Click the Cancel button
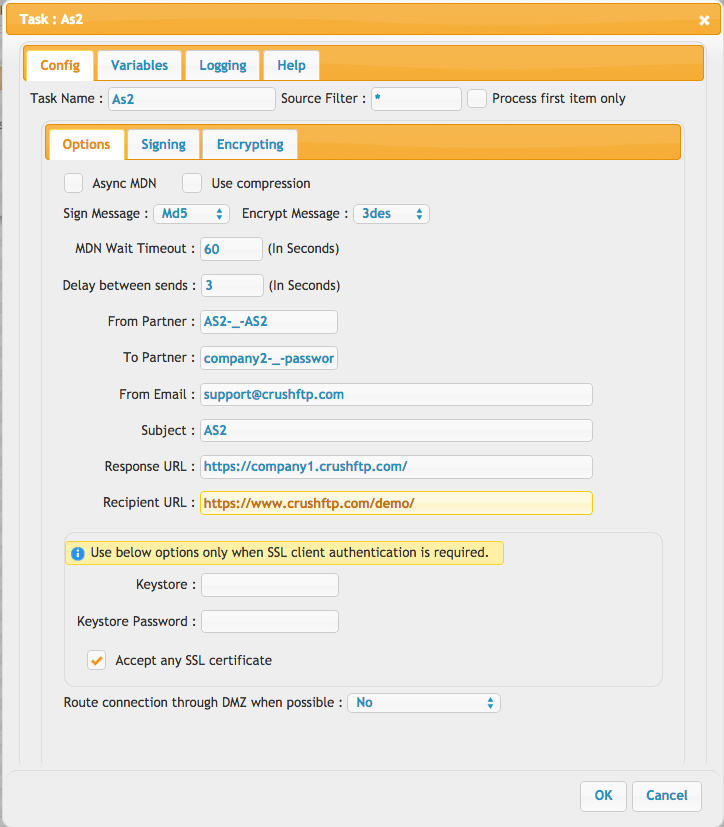Screen dimensions: 724x827 coord(667,796)
